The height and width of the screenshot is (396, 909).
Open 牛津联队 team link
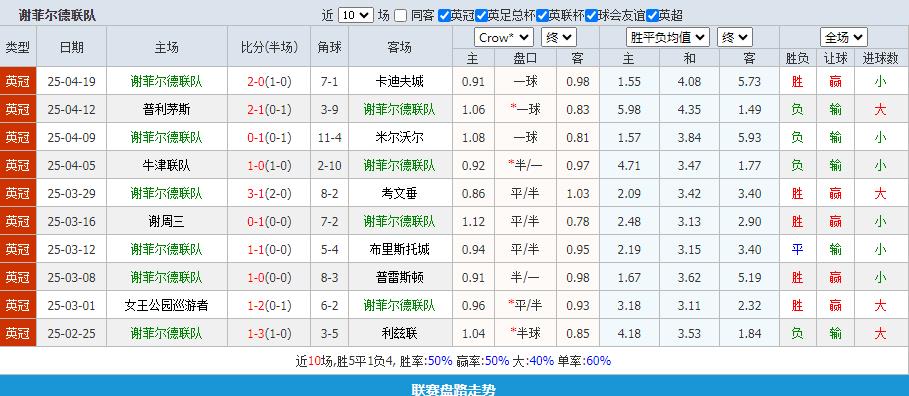click(x=166, y=165)
